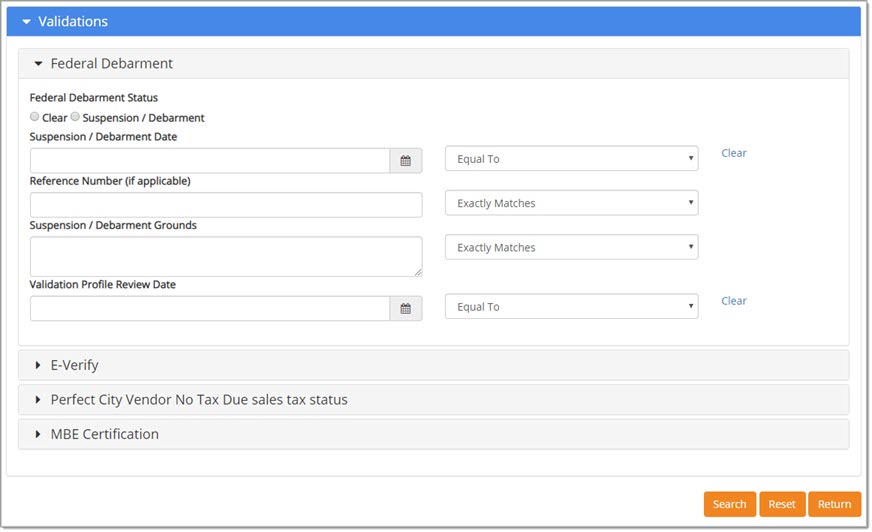This screenshot has height=532, width=872.
Task: Collapse the Federal Debarment section arrow
Action: click(38, 64)
